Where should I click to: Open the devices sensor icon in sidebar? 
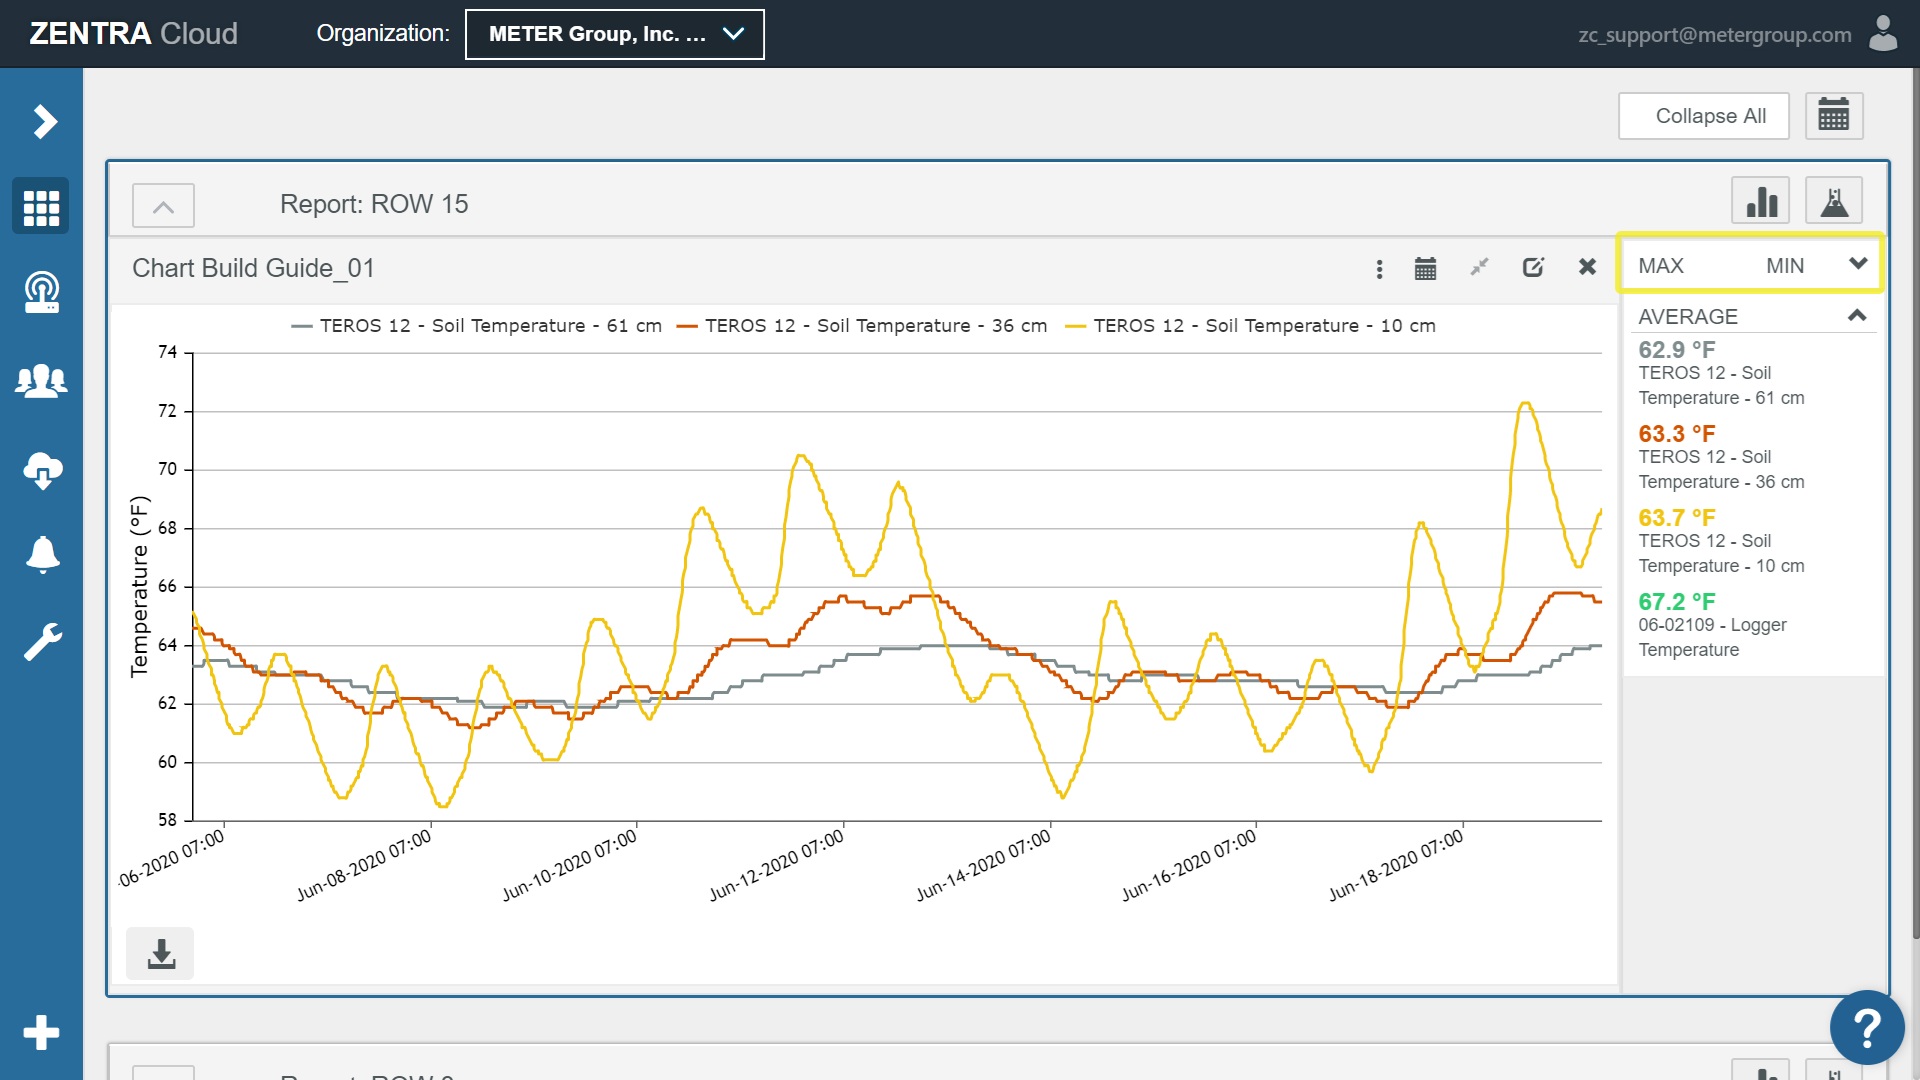pyautogui.click(x=41, y=292)
